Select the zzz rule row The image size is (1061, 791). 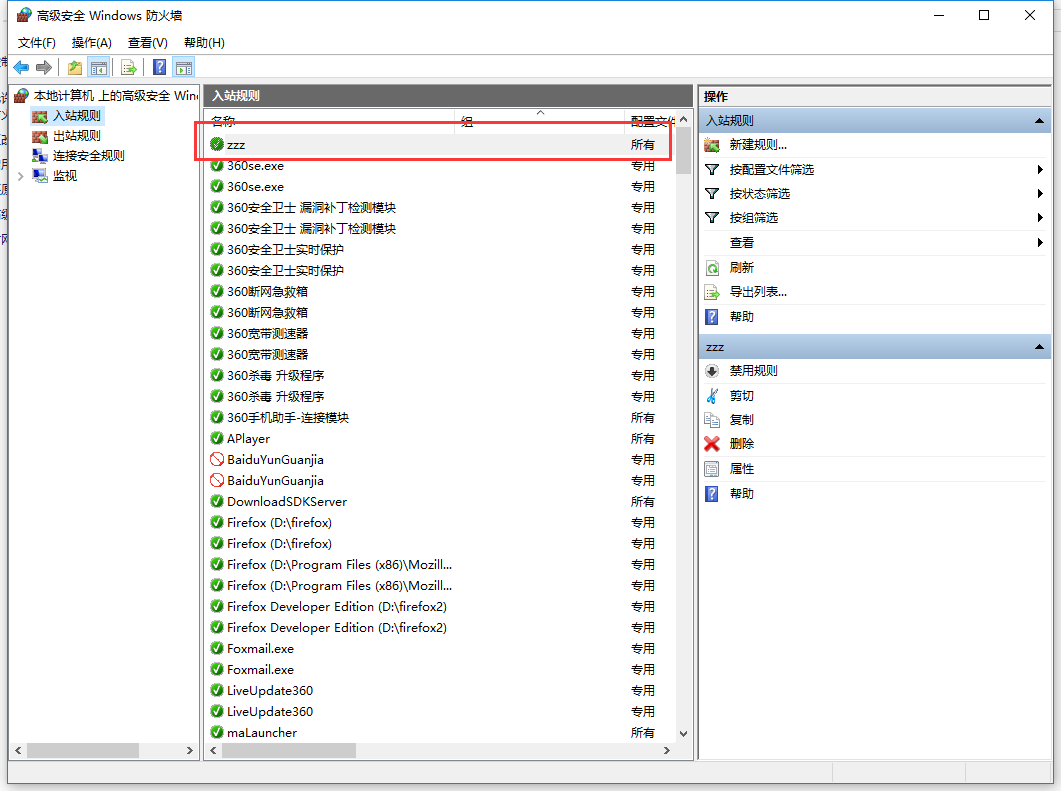tap(440, 145)
